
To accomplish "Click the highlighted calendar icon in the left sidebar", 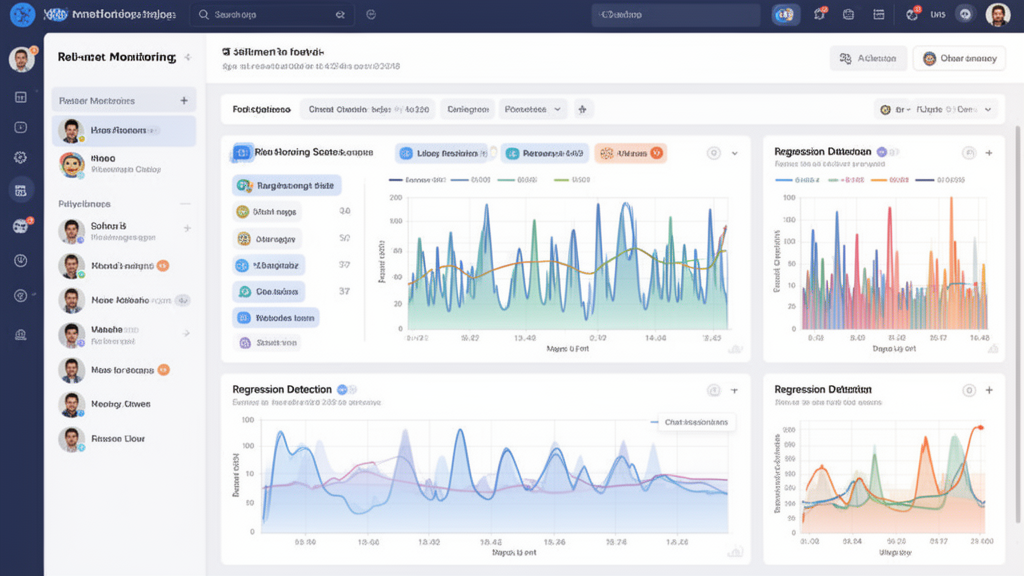I will 21,189.
